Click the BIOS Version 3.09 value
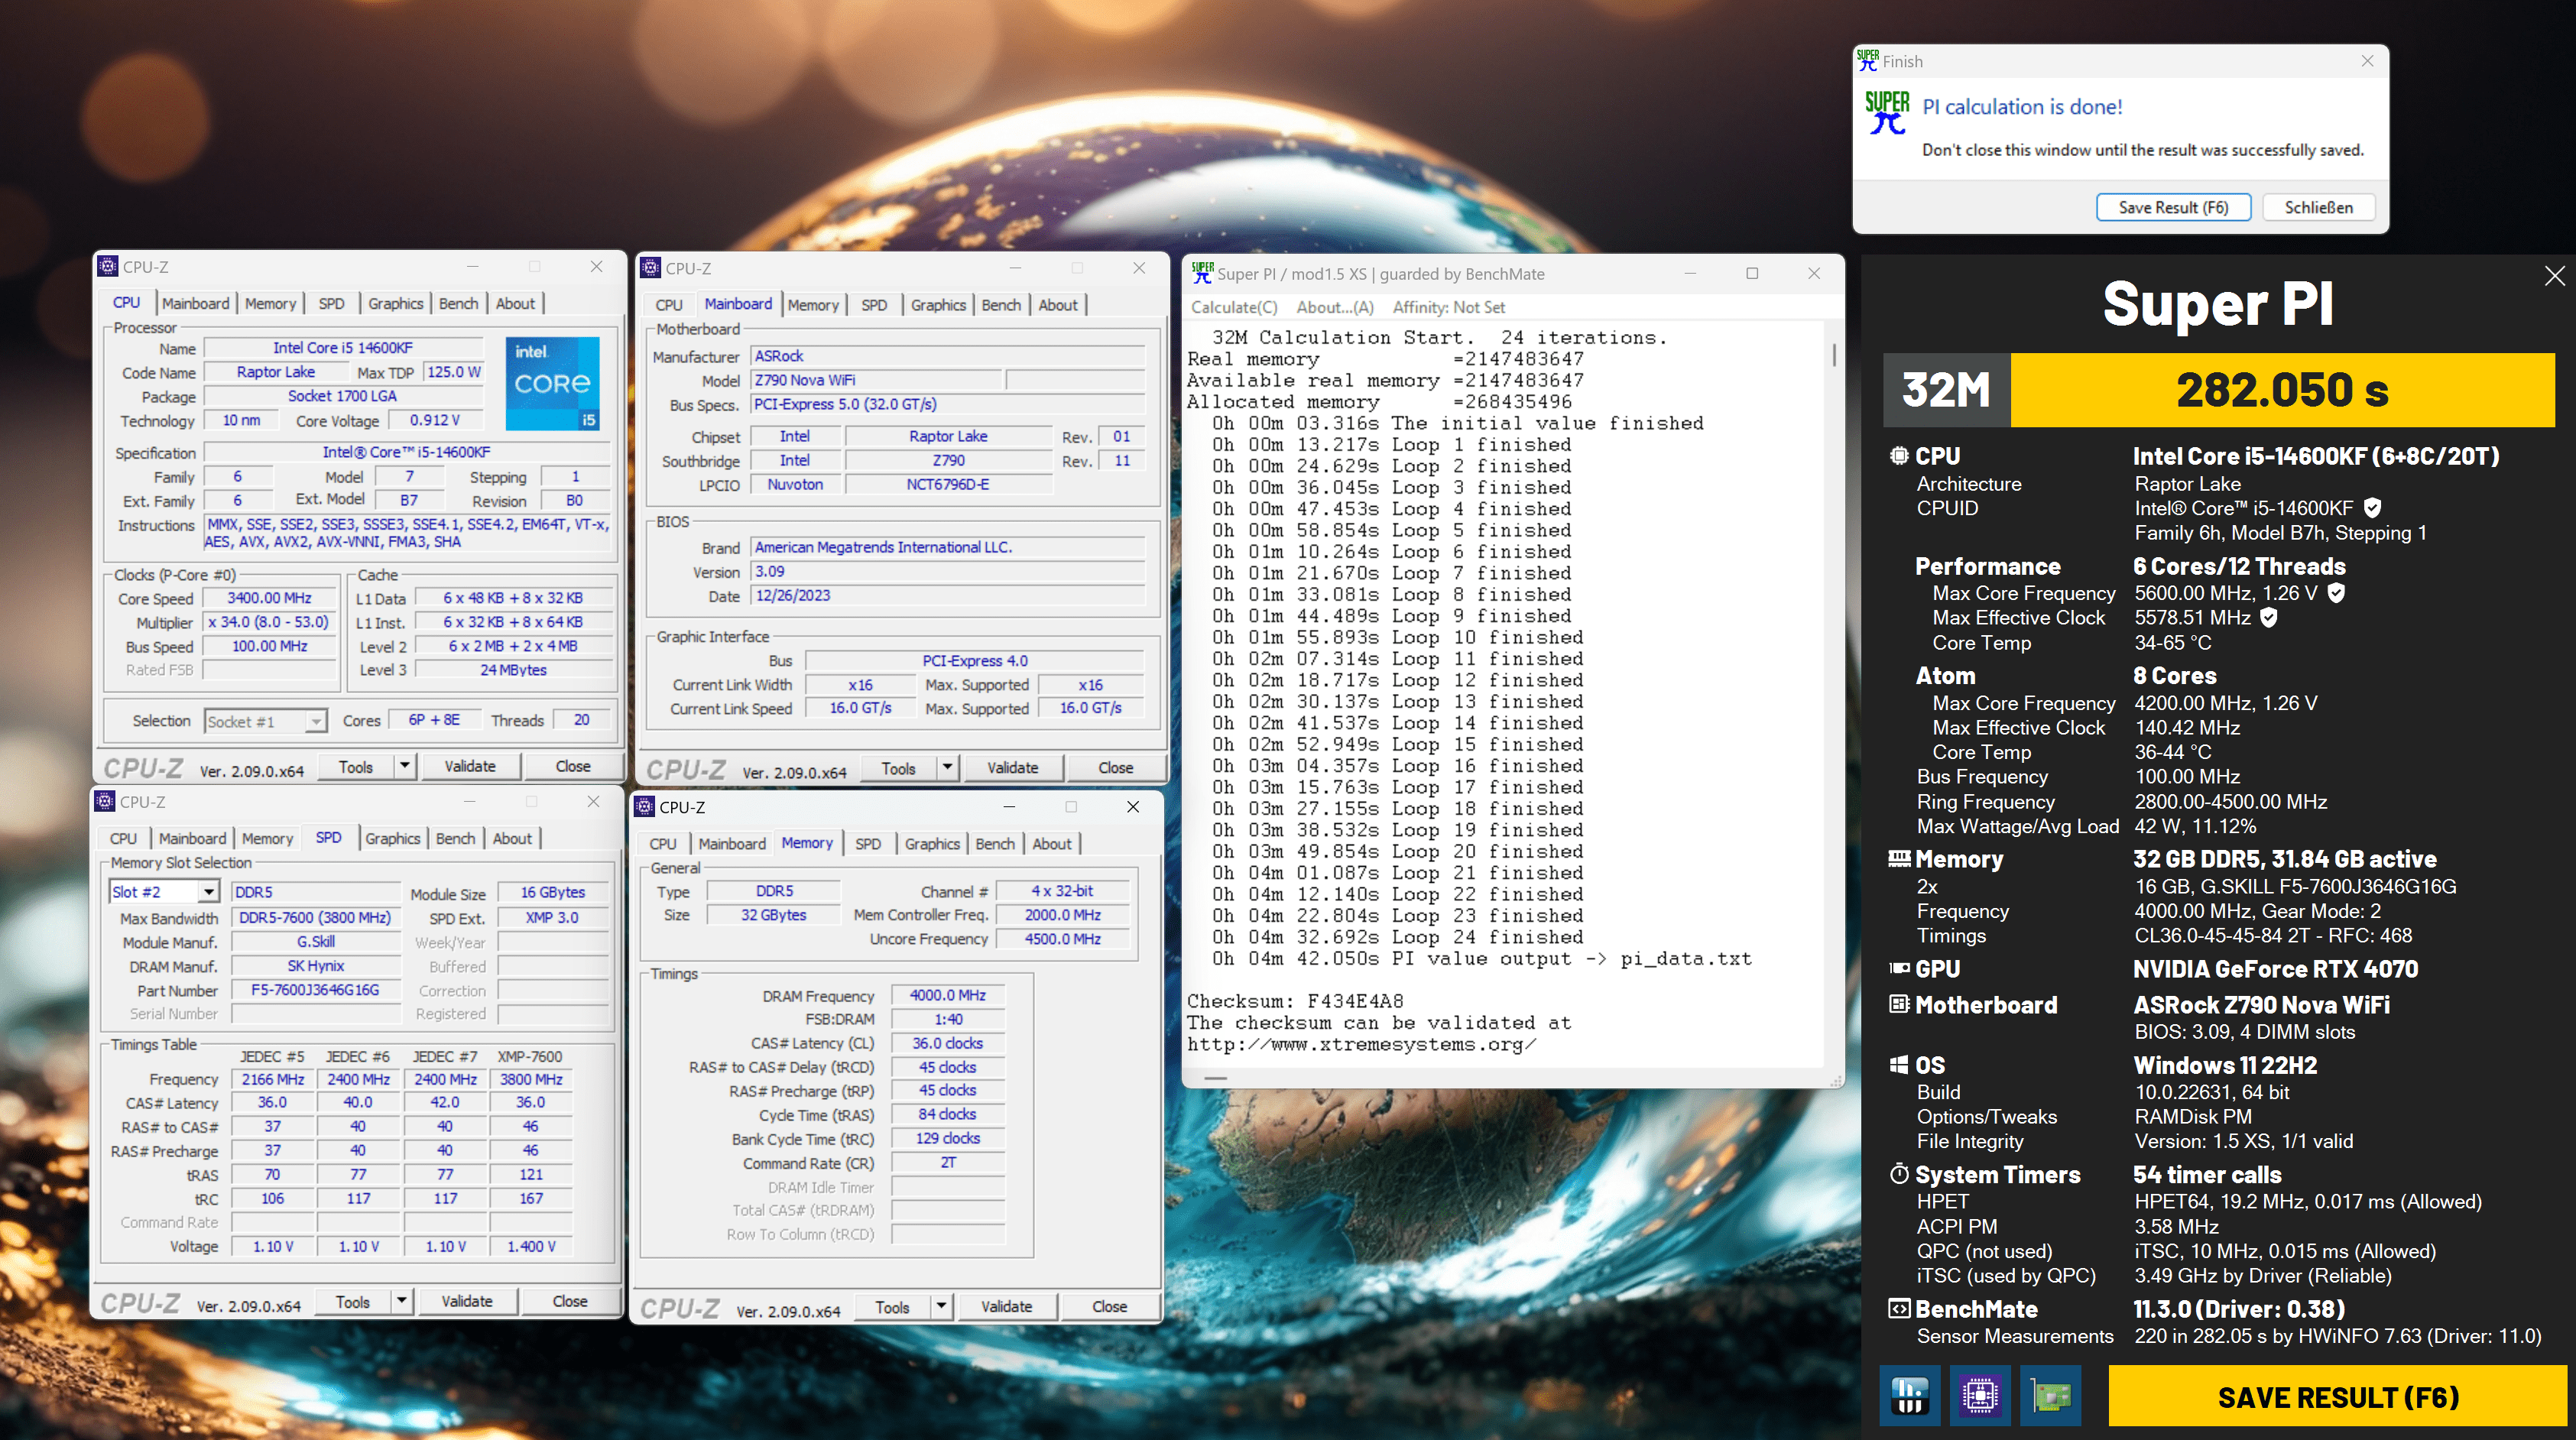 (x=947, y=571)
